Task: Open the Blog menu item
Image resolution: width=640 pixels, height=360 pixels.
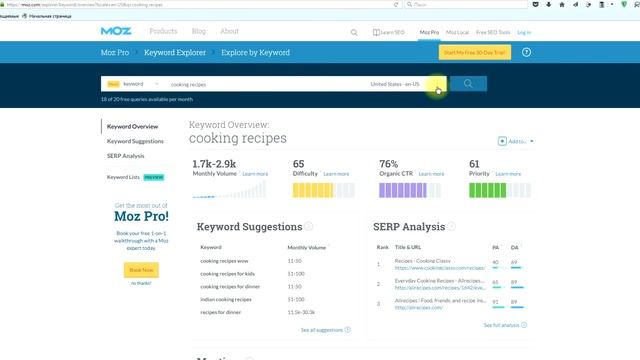Action: pyautogui.click(x=199, y=31)
